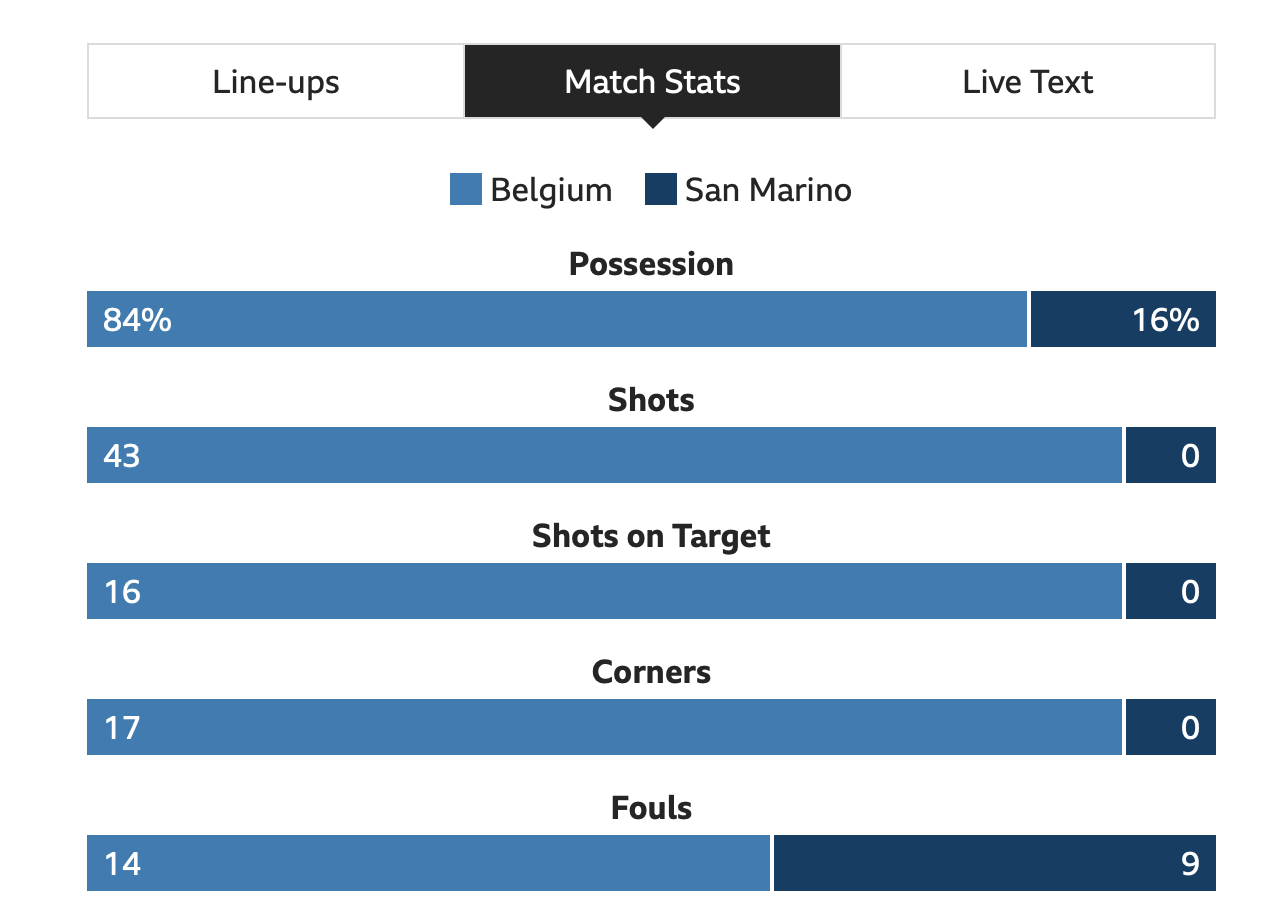This screenshot has height=924, width=1282.
Task: Click San Marino's 16% possession bar
Action: [1123, 319]
